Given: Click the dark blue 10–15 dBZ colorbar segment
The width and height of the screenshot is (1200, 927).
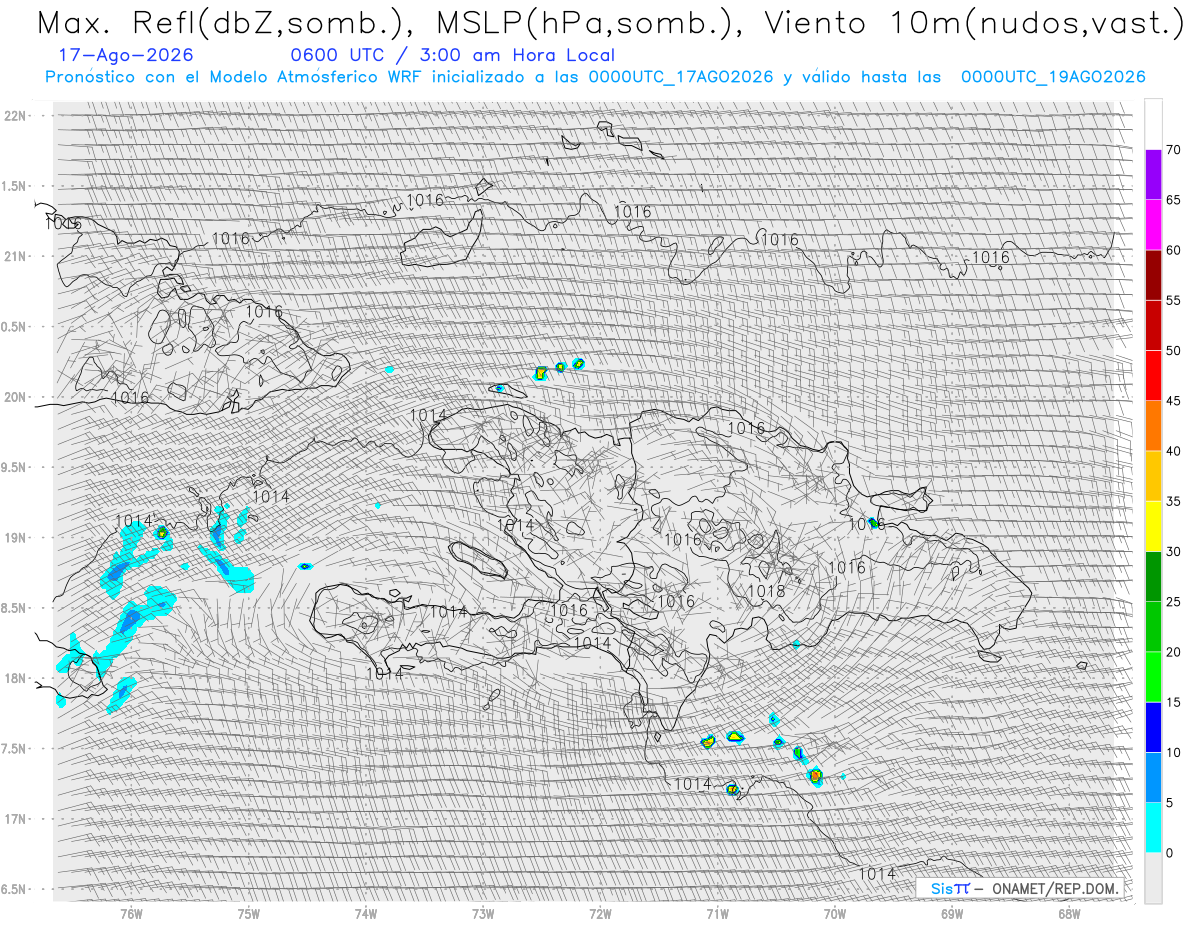Looking at the screenshot, I should tap(1153, 727).
